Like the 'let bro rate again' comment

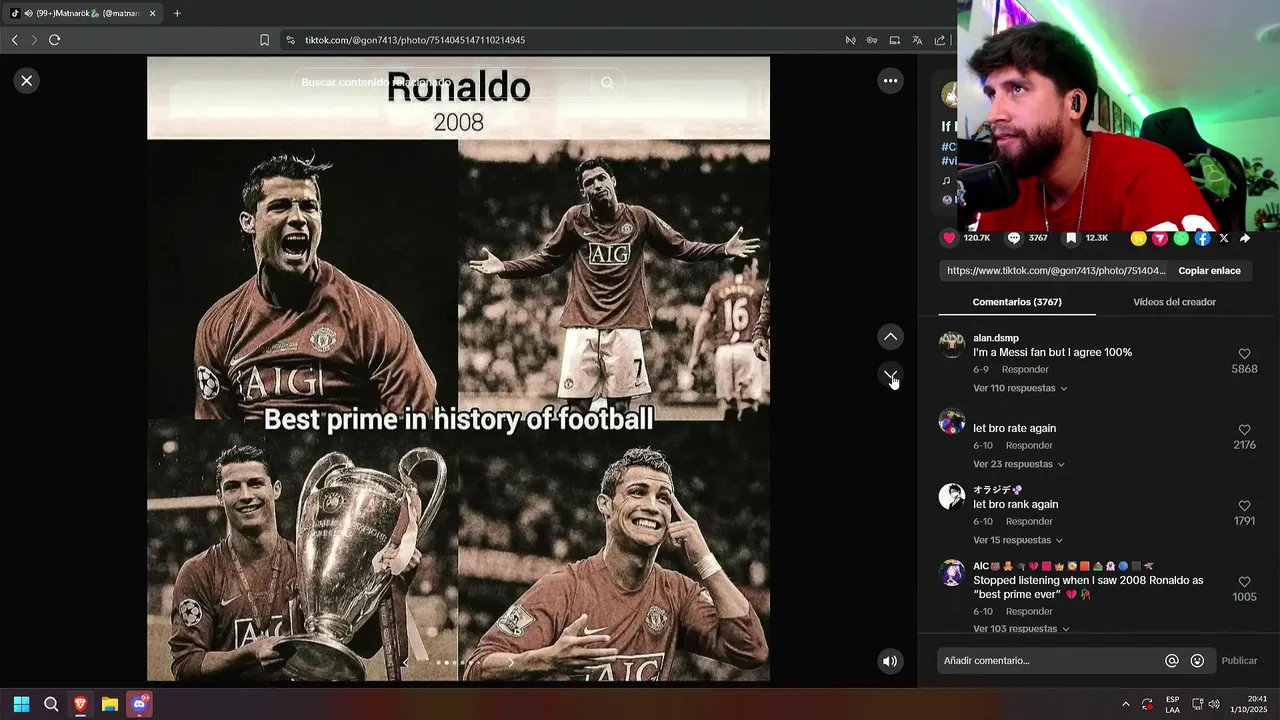[x=1245, y=430]
